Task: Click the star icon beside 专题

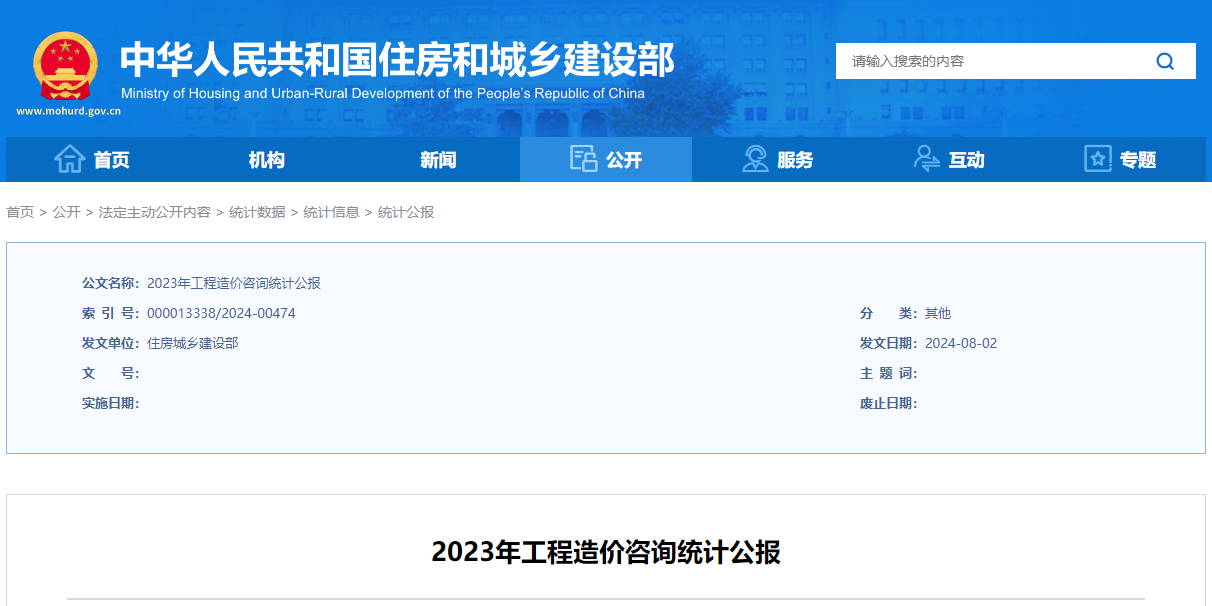Action: [1097, 159]
